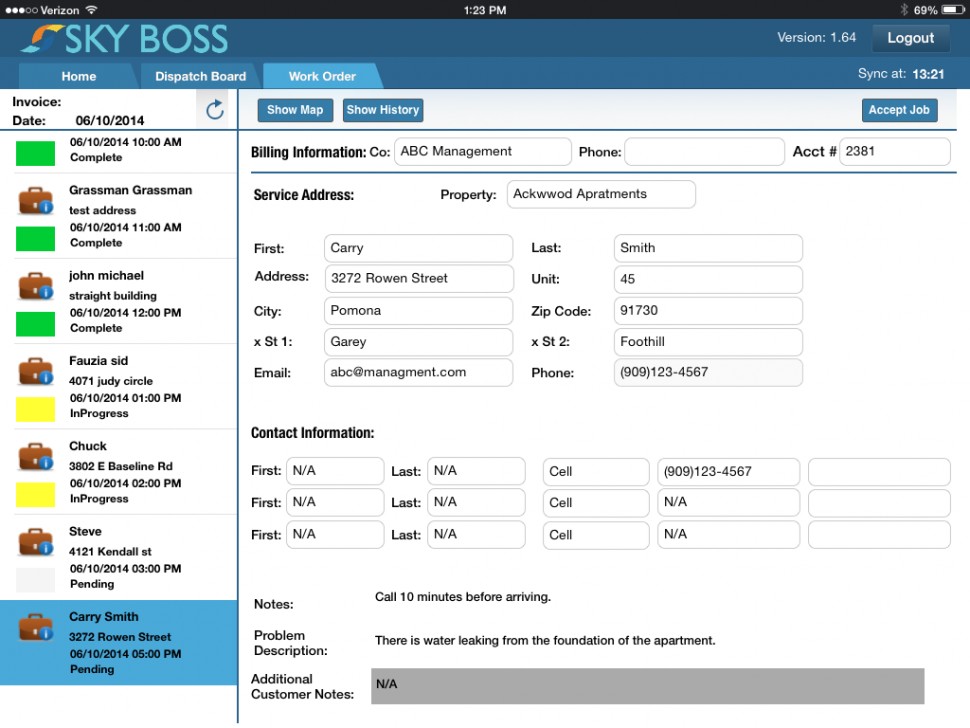Screen dimensions: 970x728
Task: Click the billing Co field ABC Management
Action: pos(483,152)
